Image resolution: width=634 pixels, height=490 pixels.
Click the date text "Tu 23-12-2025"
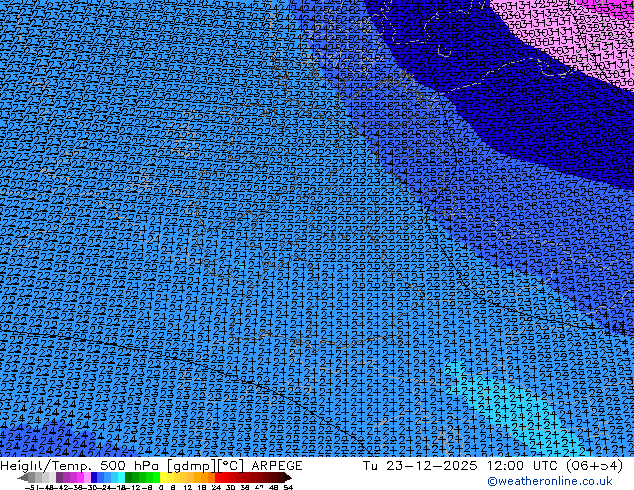[420, 466]
